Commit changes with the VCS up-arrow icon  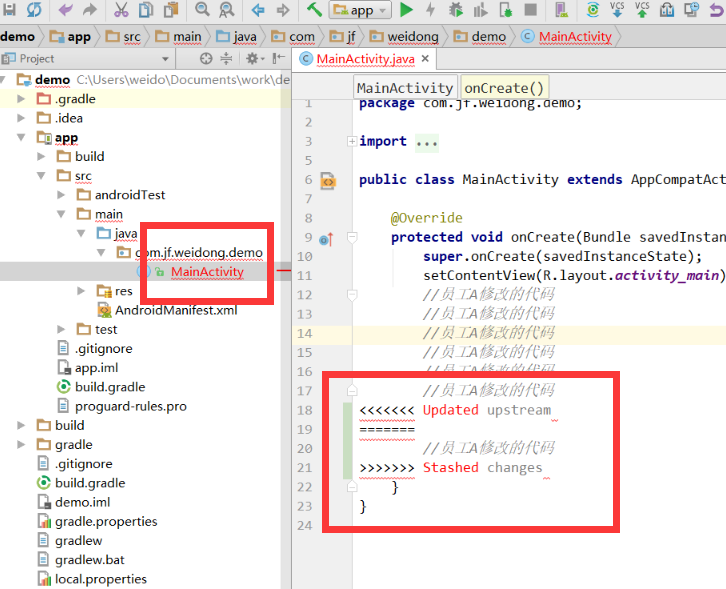click(642, 9)
